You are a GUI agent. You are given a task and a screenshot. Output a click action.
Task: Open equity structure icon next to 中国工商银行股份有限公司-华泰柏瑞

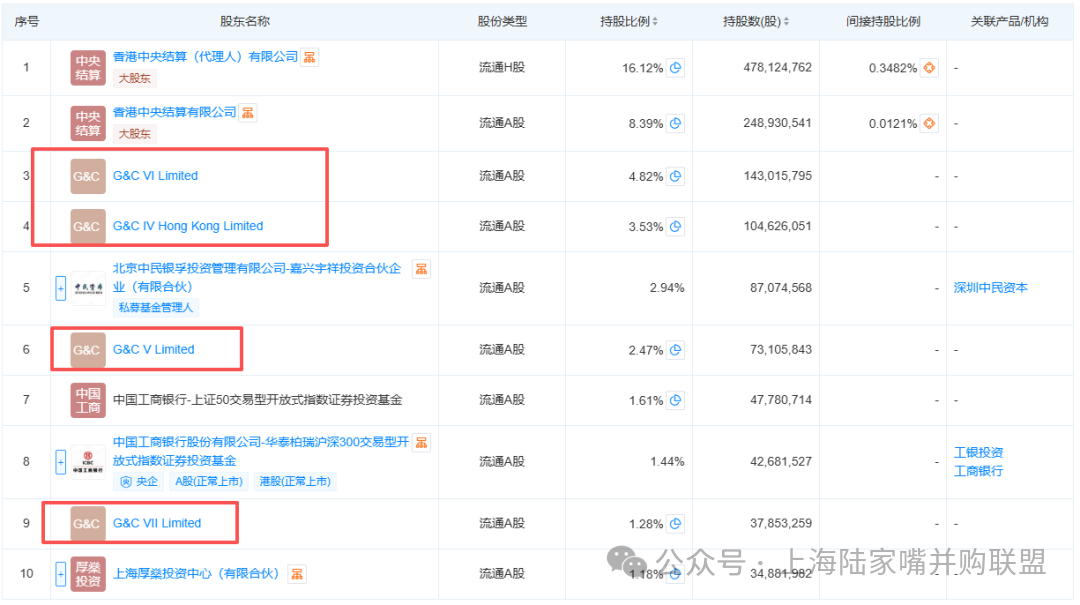(x=422, y=442)
